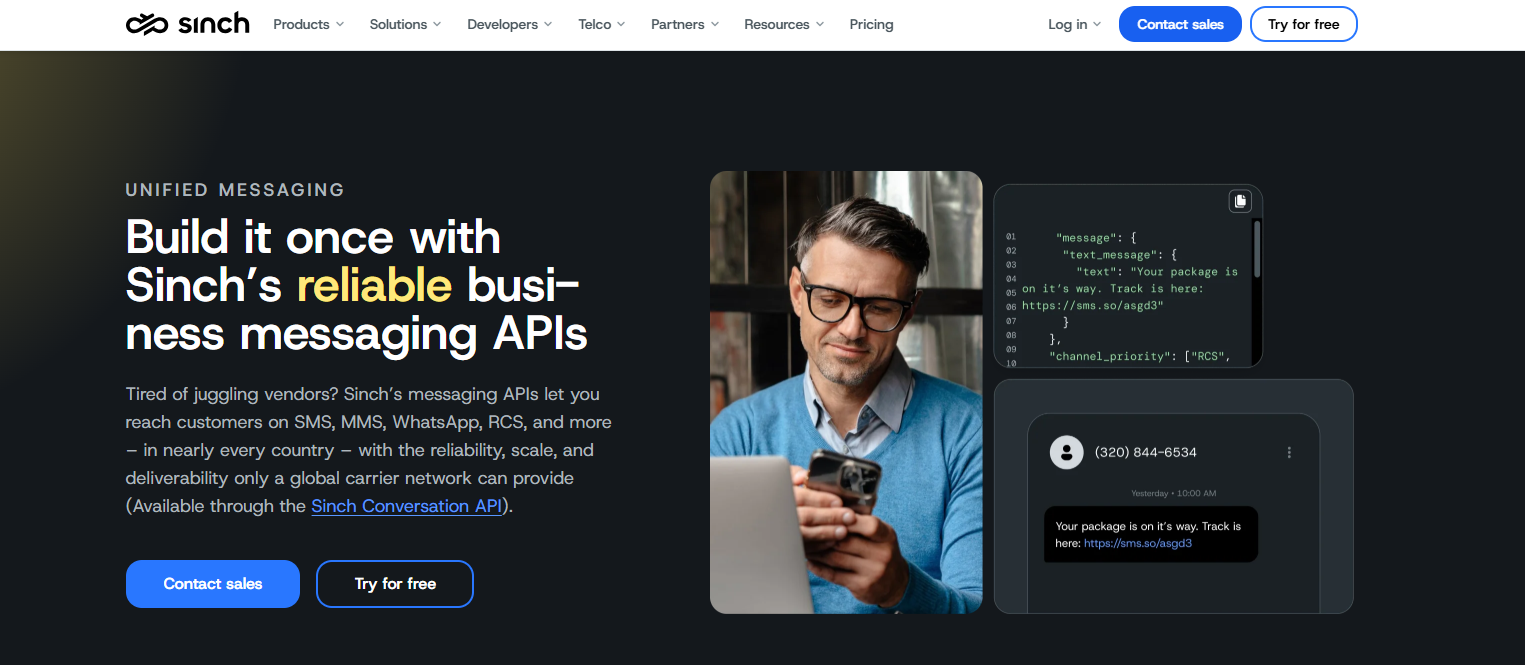This screenshot has width=1525, height=665.
Task: Open the Log in dropdown
Action: 1075,24
